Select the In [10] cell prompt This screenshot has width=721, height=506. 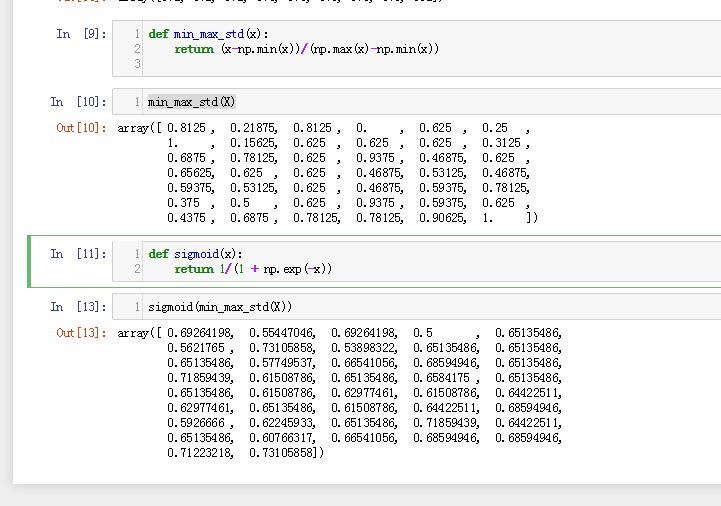click(x=78, y=102)
